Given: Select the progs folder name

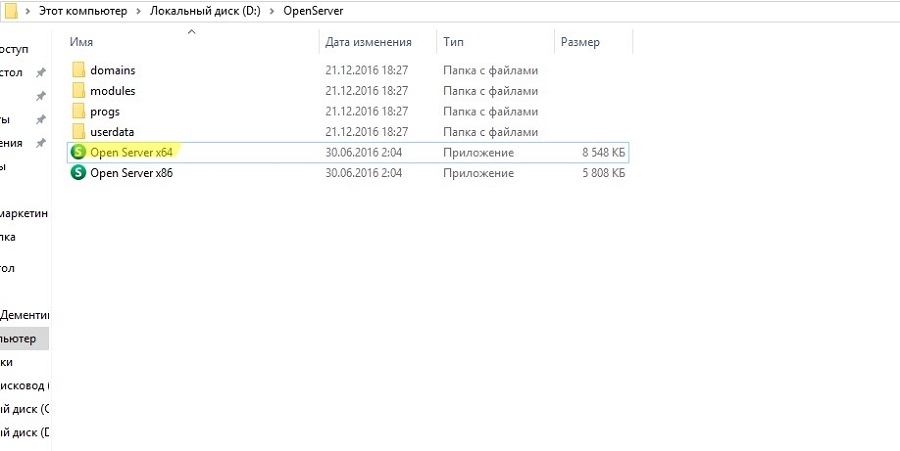Looking at the screenshot, I should (105, 111).
